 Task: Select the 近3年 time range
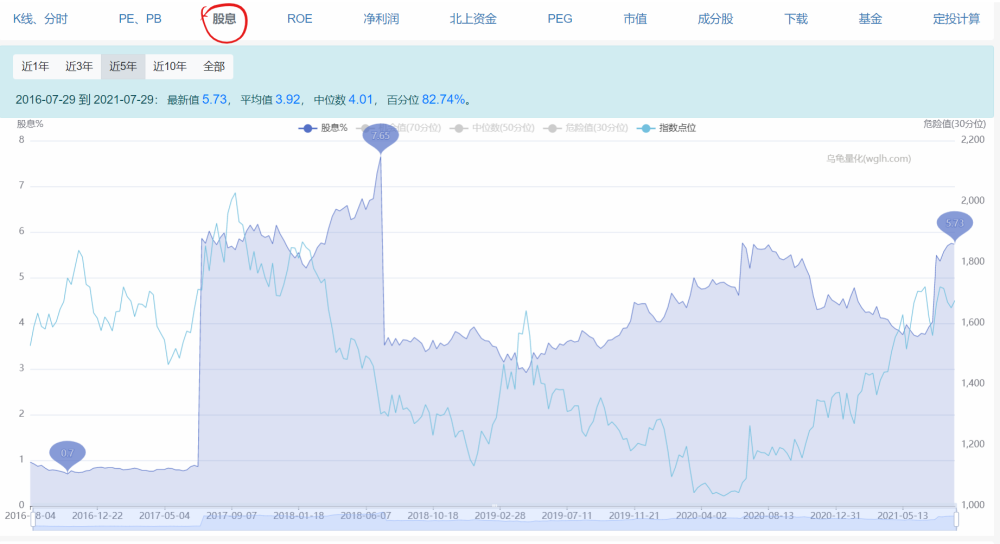pyautogui.click(x=79, y=66)
